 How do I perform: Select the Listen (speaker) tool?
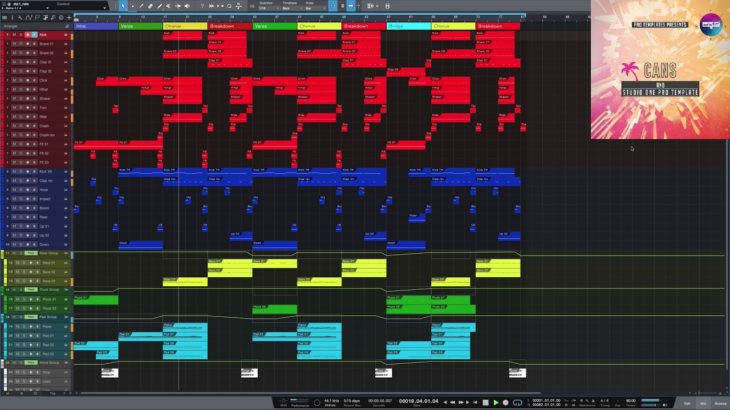[187, 6]
